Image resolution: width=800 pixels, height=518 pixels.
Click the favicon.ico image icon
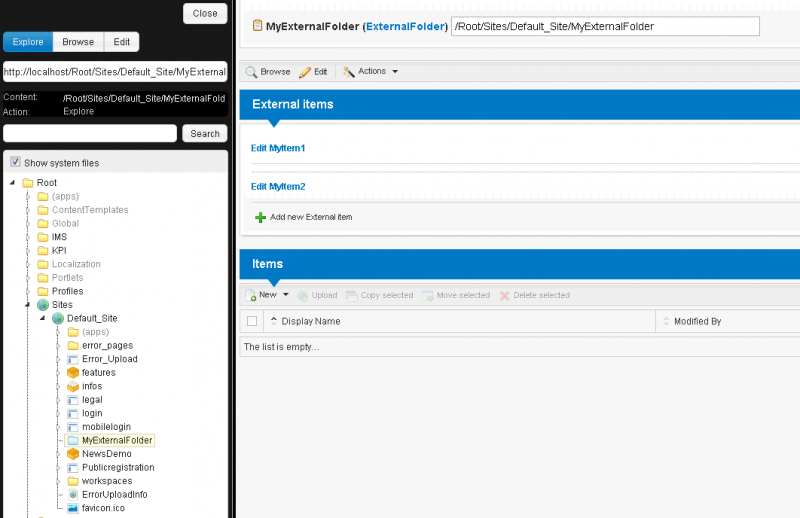pos(73,508)
